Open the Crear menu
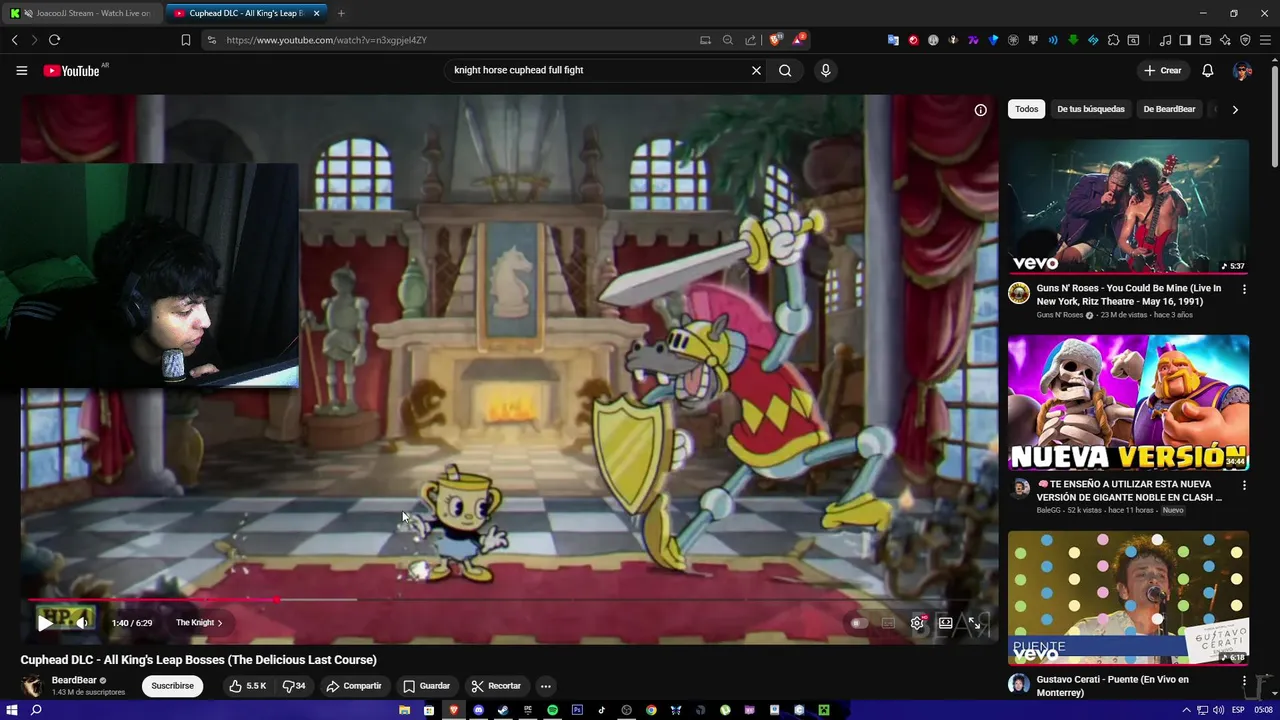1280x720 pixels. (x=1162, y=70)
